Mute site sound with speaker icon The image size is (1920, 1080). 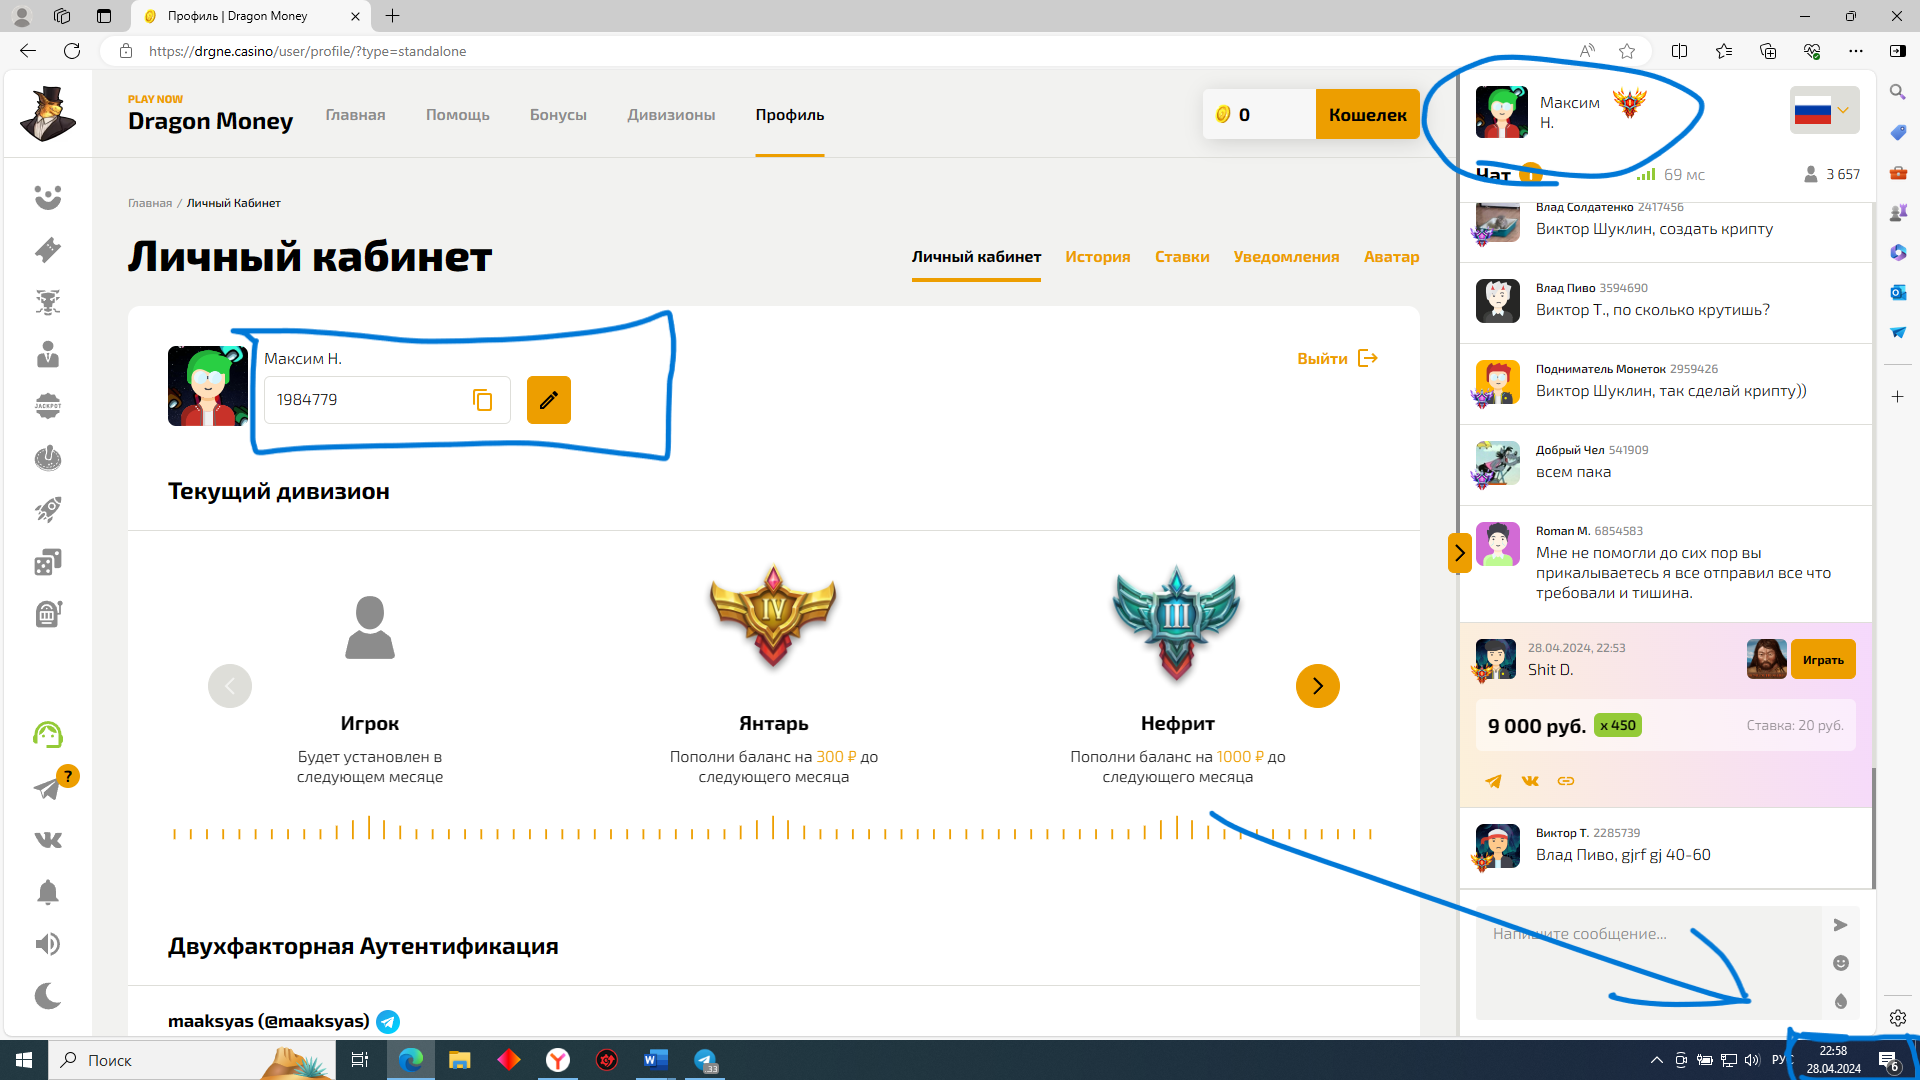point(48,944)
